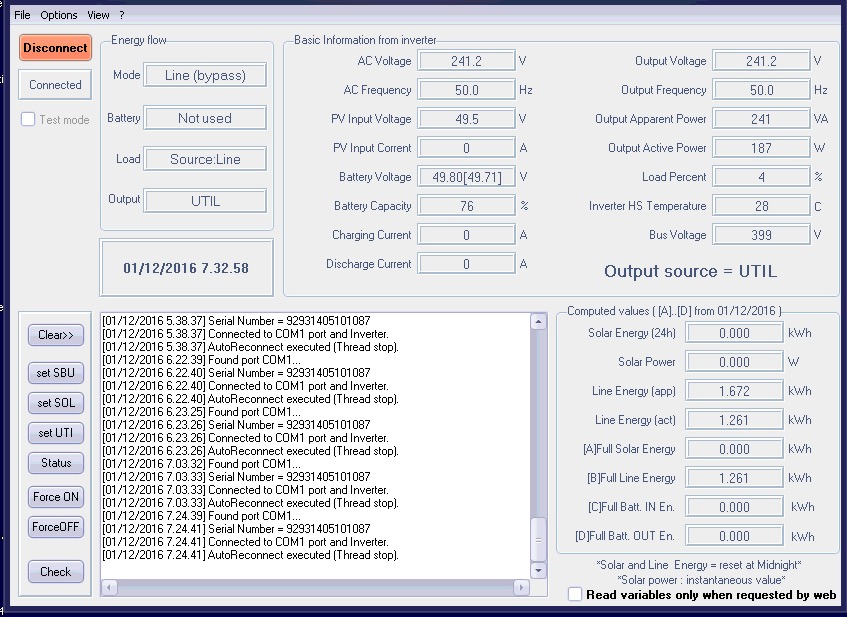Click the Solar Power value field
The width and height of the screenshot is (847, 617).
[735, 362]
